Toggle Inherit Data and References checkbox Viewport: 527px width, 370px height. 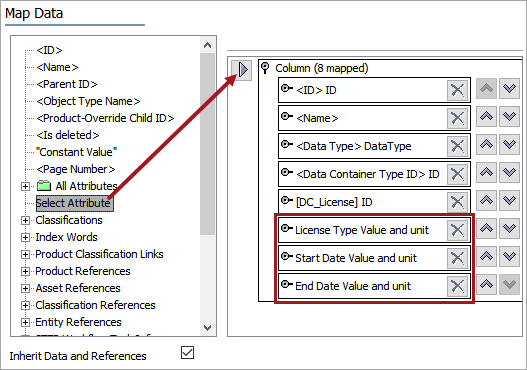click(187, 353)
